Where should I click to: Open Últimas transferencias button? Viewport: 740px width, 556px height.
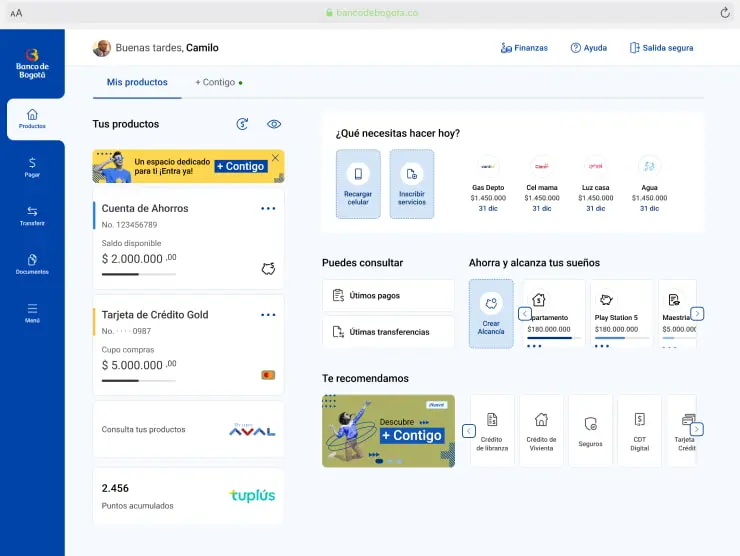click(388, 331)
